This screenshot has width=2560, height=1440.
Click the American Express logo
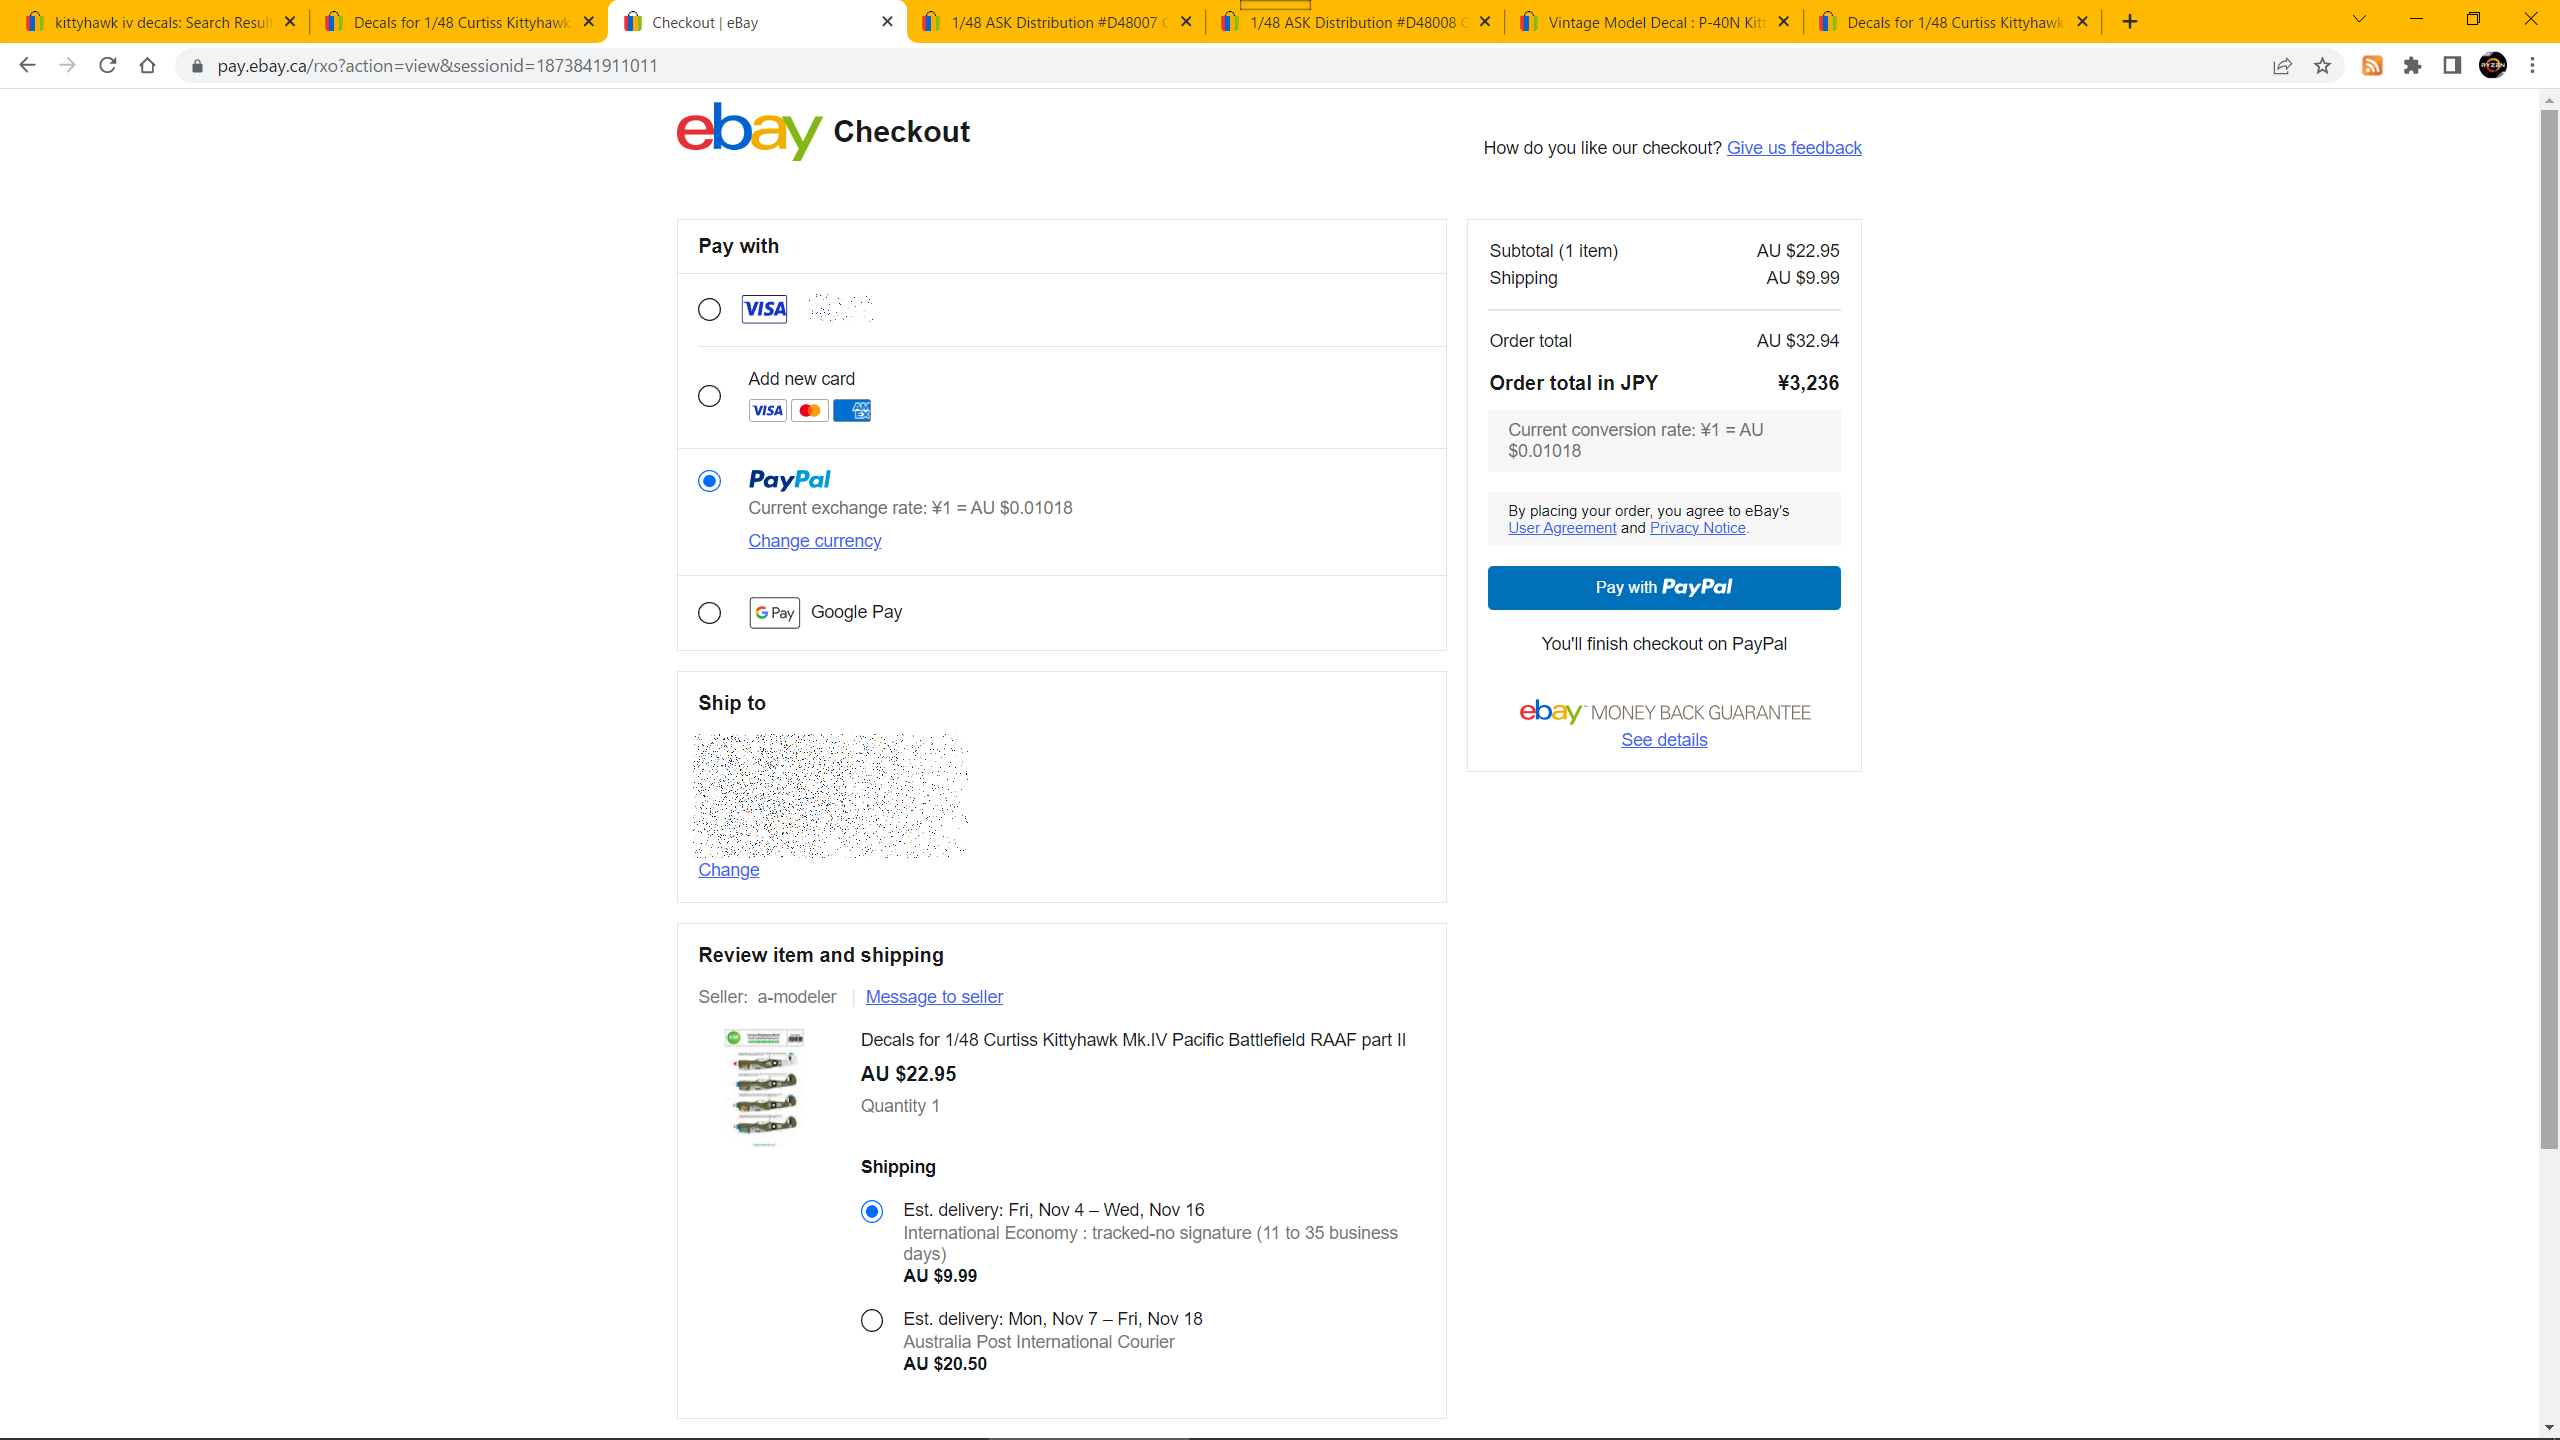point(852,411)
